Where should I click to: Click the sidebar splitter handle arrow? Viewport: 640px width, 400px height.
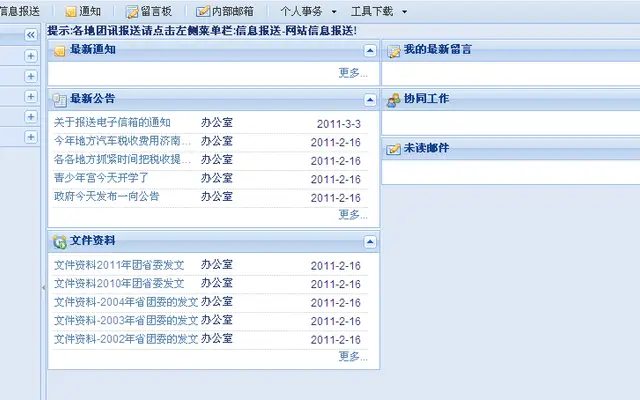[44, 288]
